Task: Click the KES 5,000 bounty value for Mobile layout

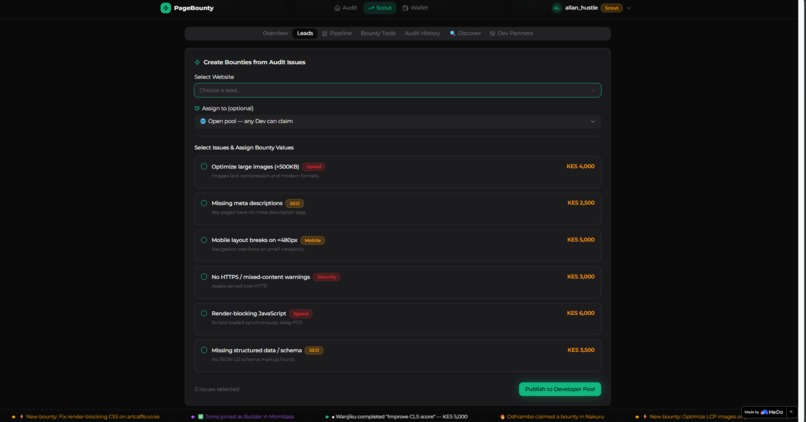Action: pos(581,240)
